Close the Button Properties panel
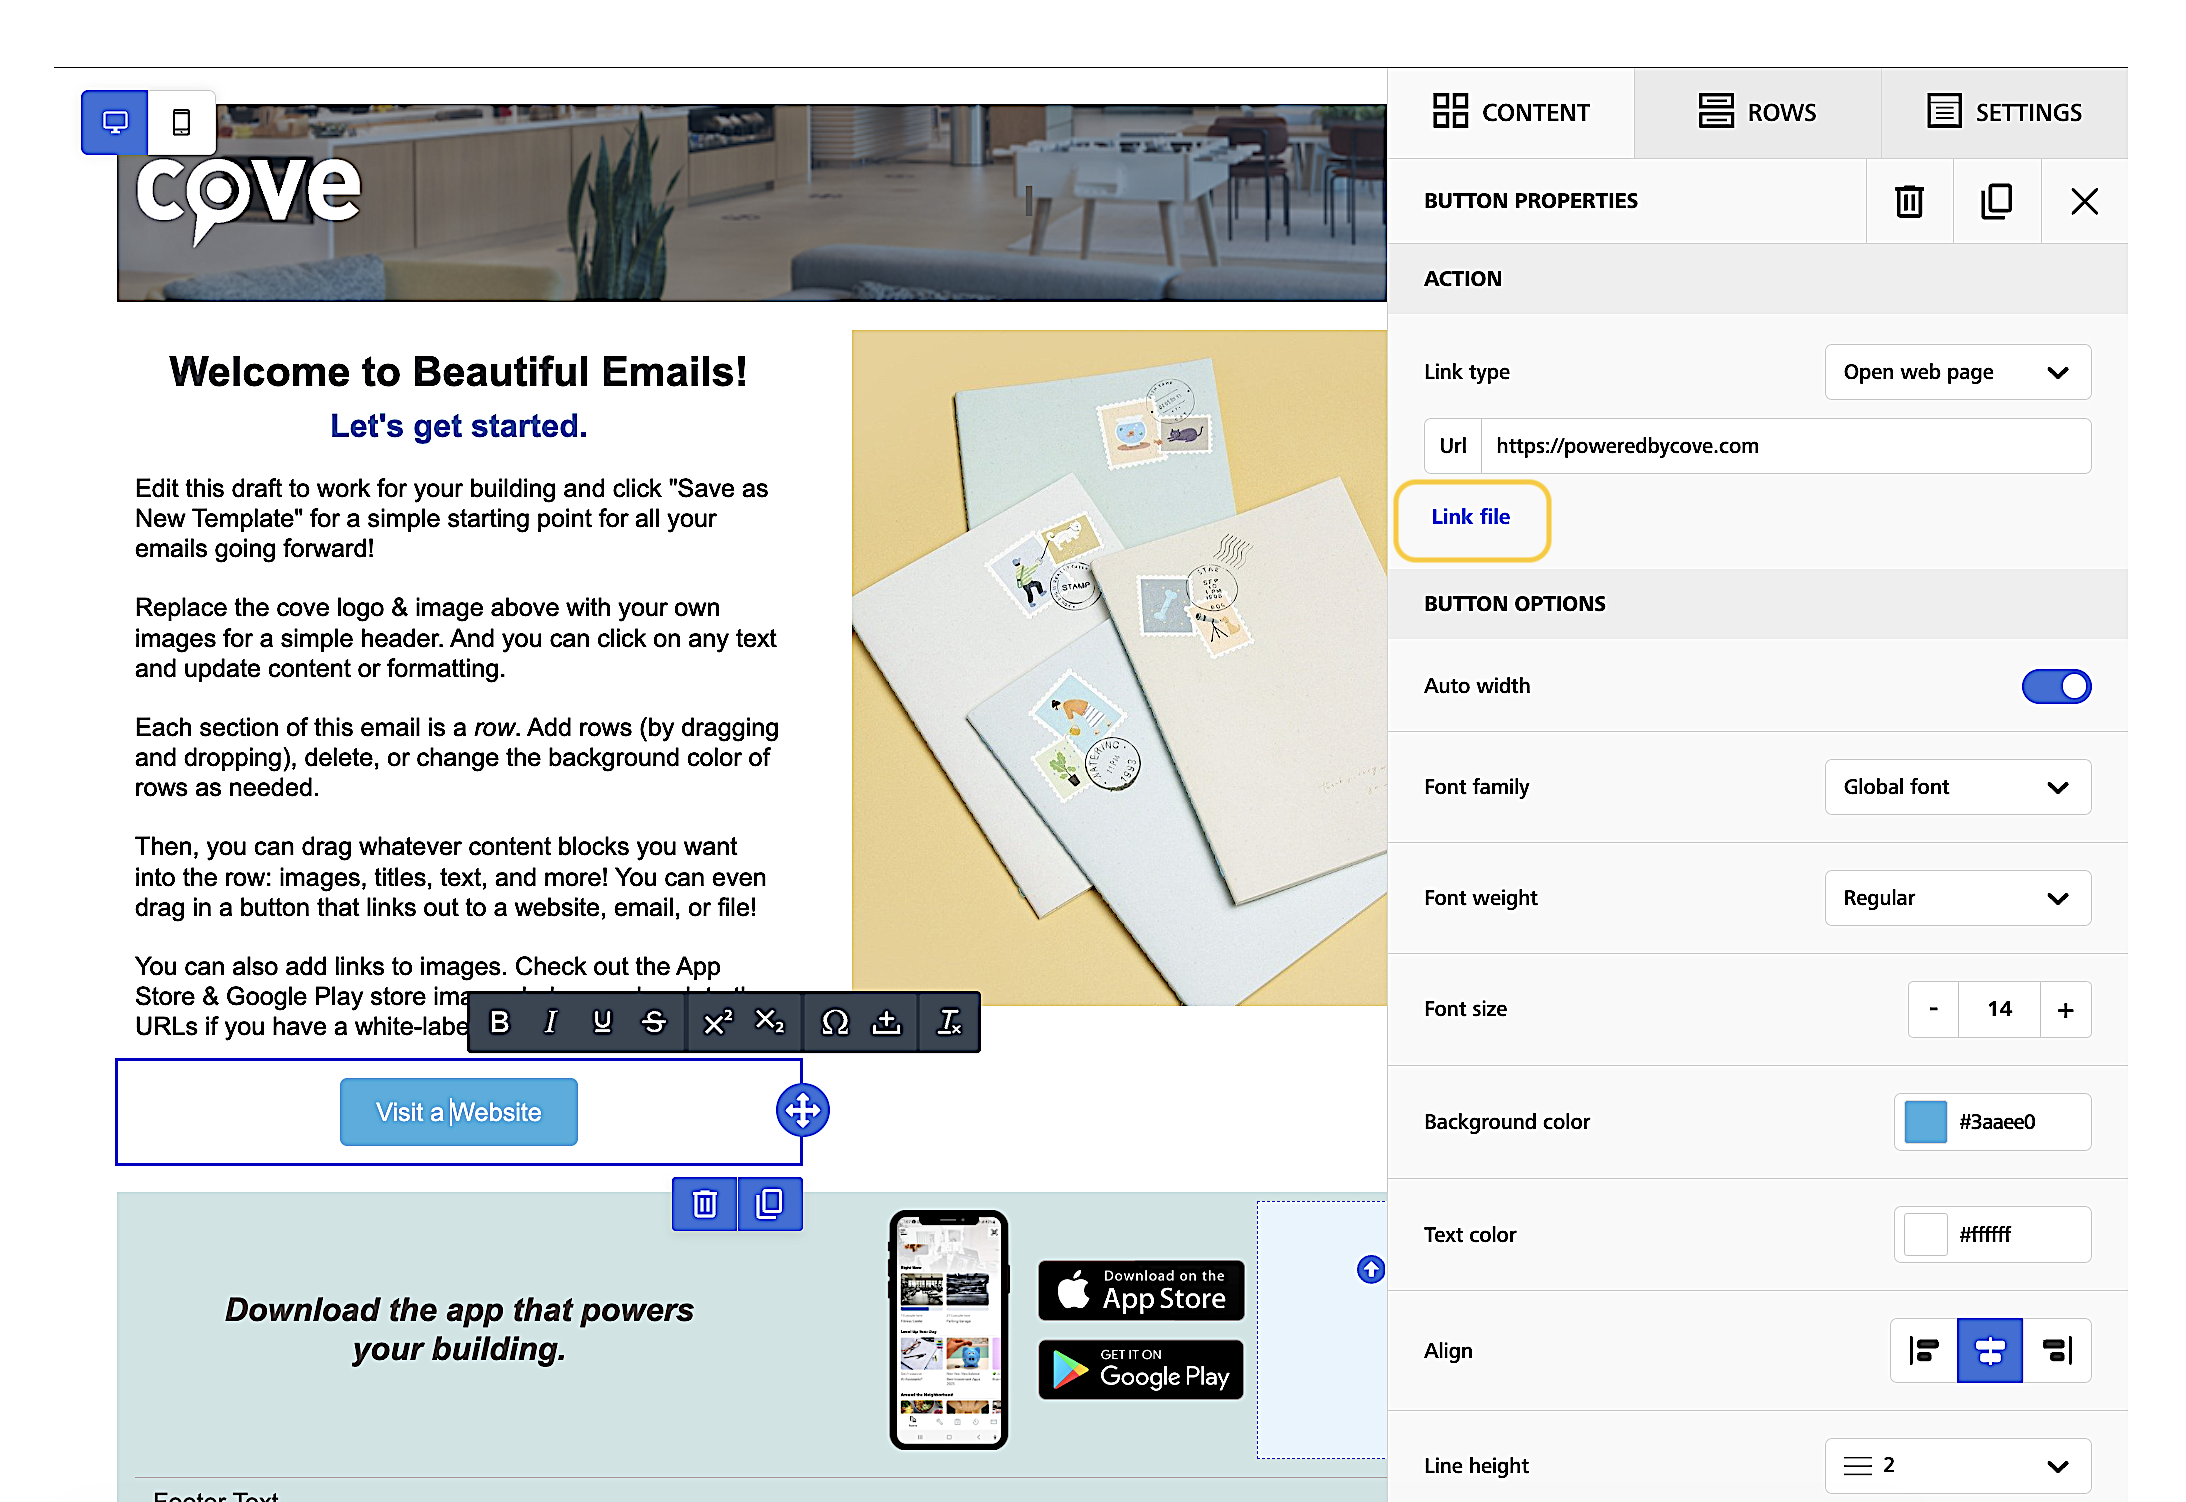 coord(2084,201)
